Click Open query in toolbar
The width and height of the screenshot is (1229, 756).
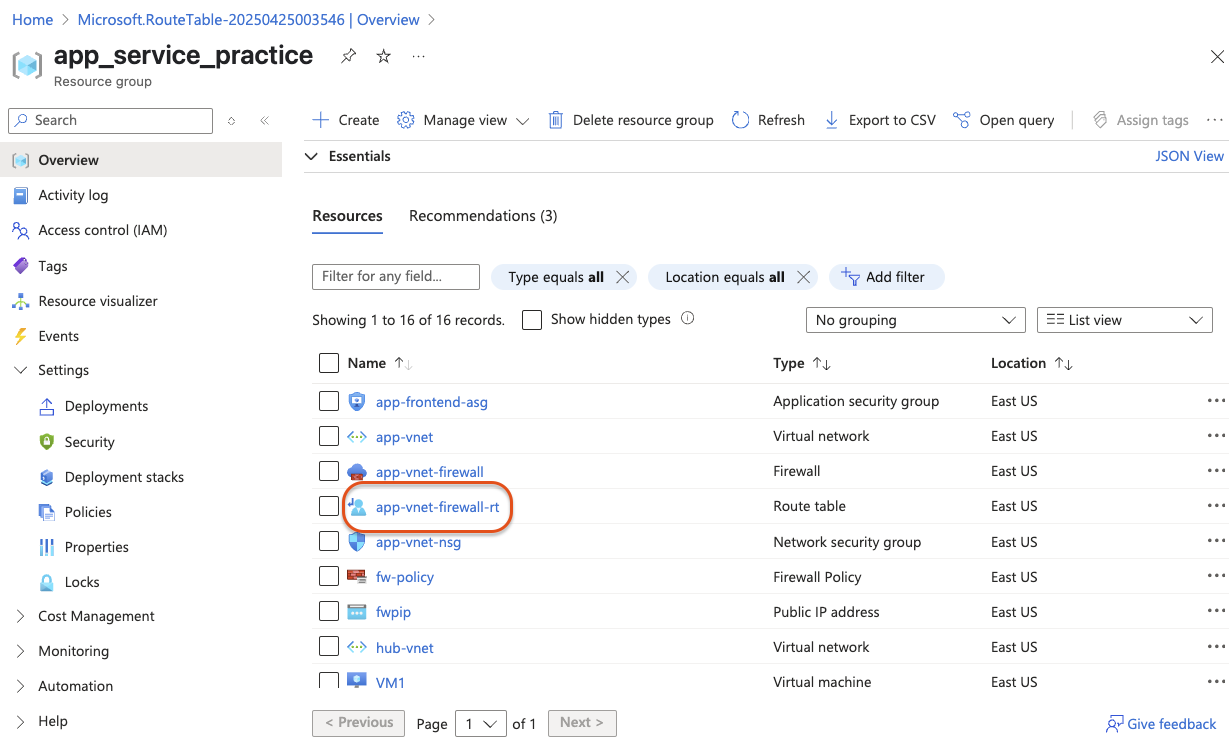point(1004,120)
